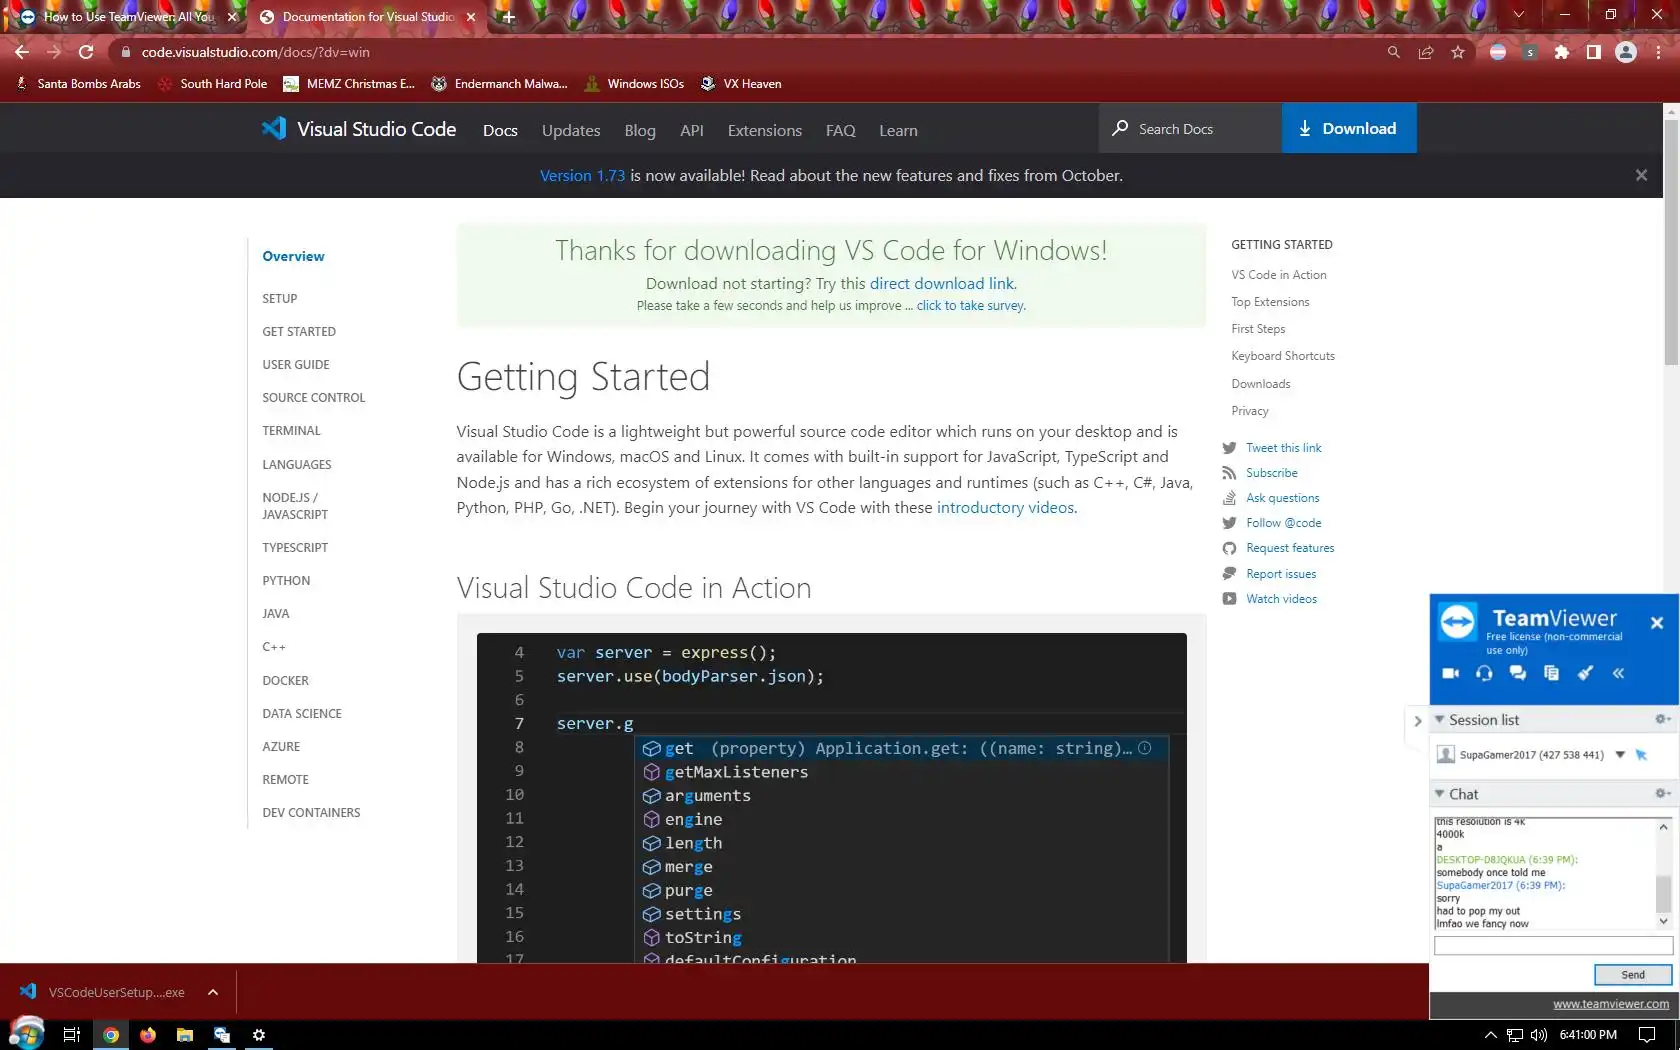Open the Version 1.73 link

[x=582, y=176]
